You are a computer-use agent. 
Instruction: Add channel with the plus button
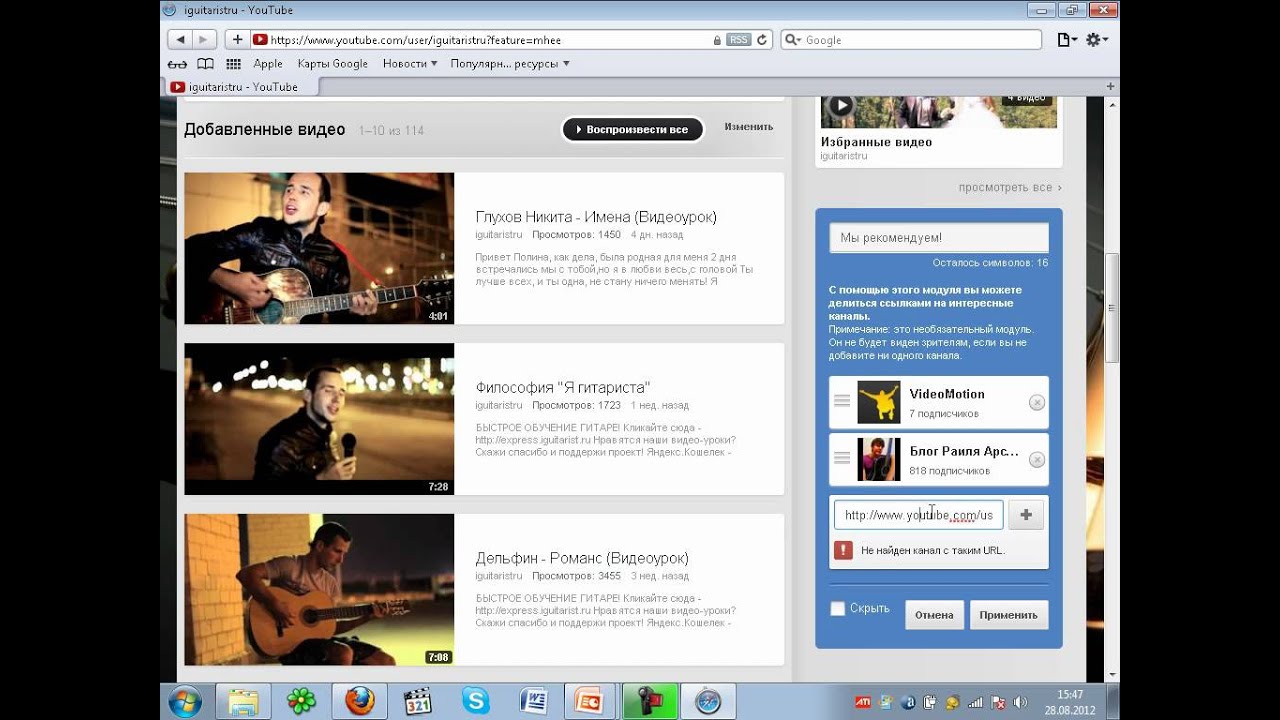(1026, 515)
